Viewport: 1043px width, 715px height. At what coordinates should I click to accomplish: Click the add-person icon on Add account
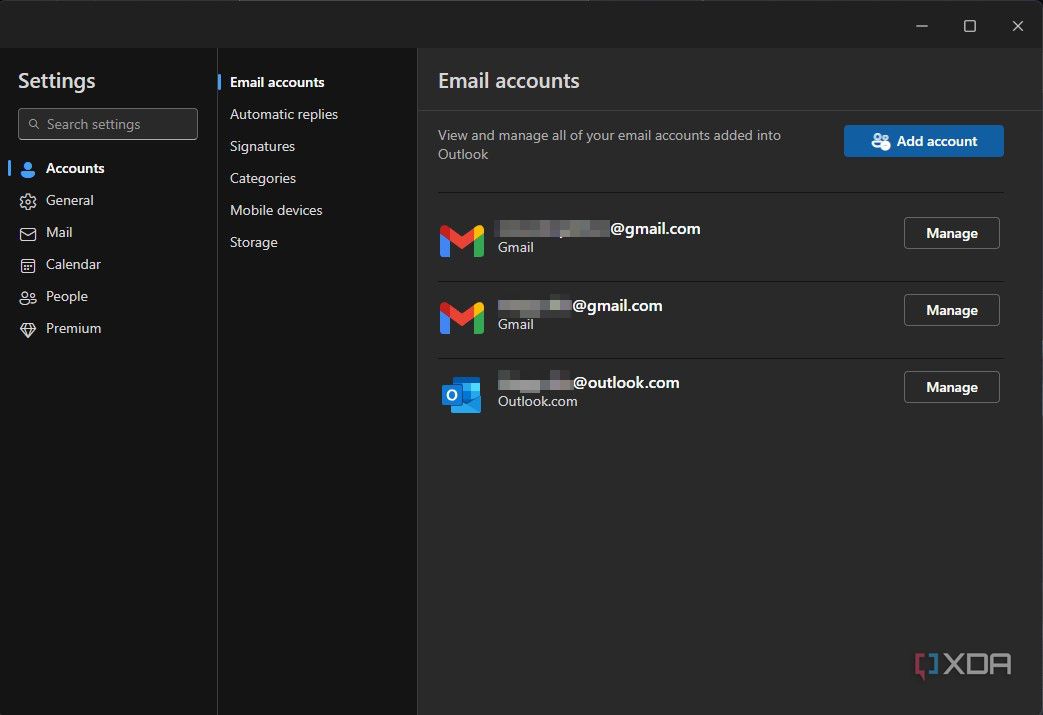[x=881, y=141]
